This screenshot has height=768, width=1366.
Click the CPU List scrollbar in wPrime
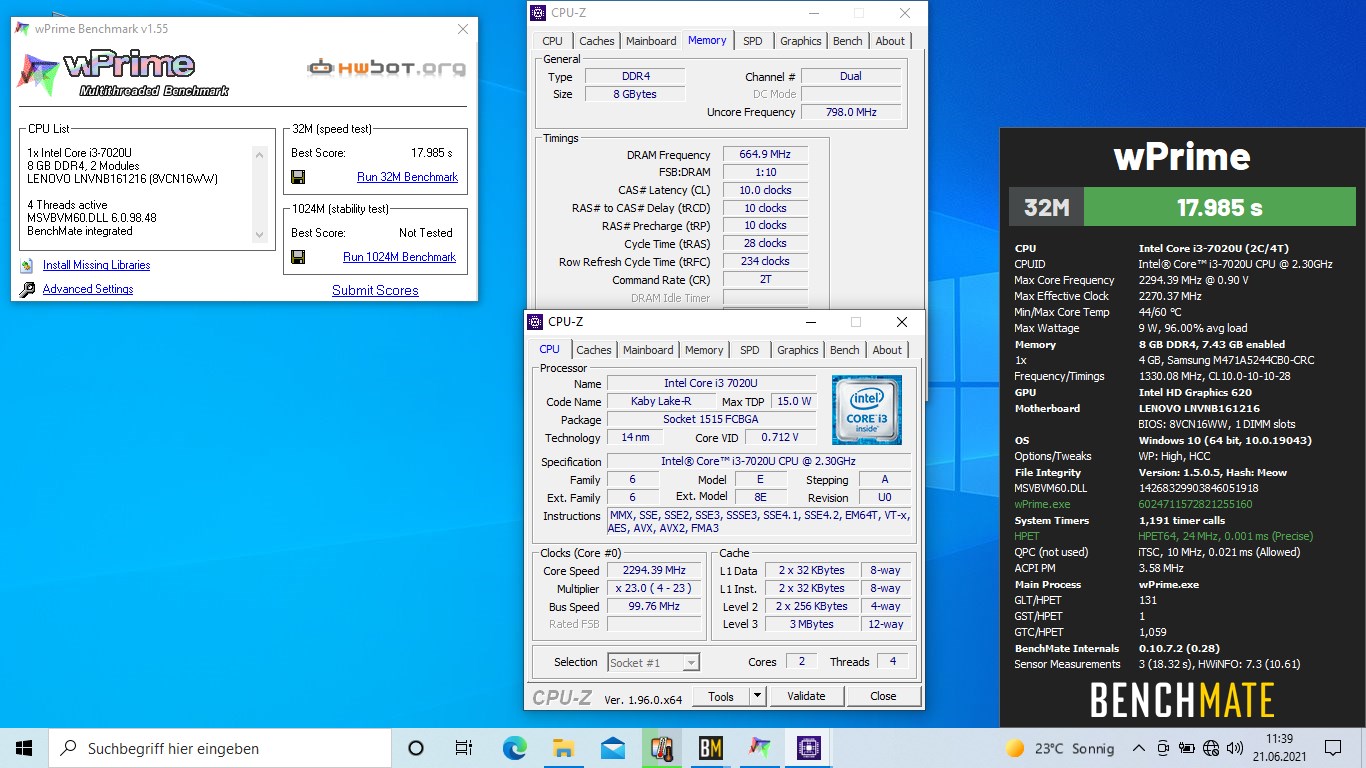(260, 194)
